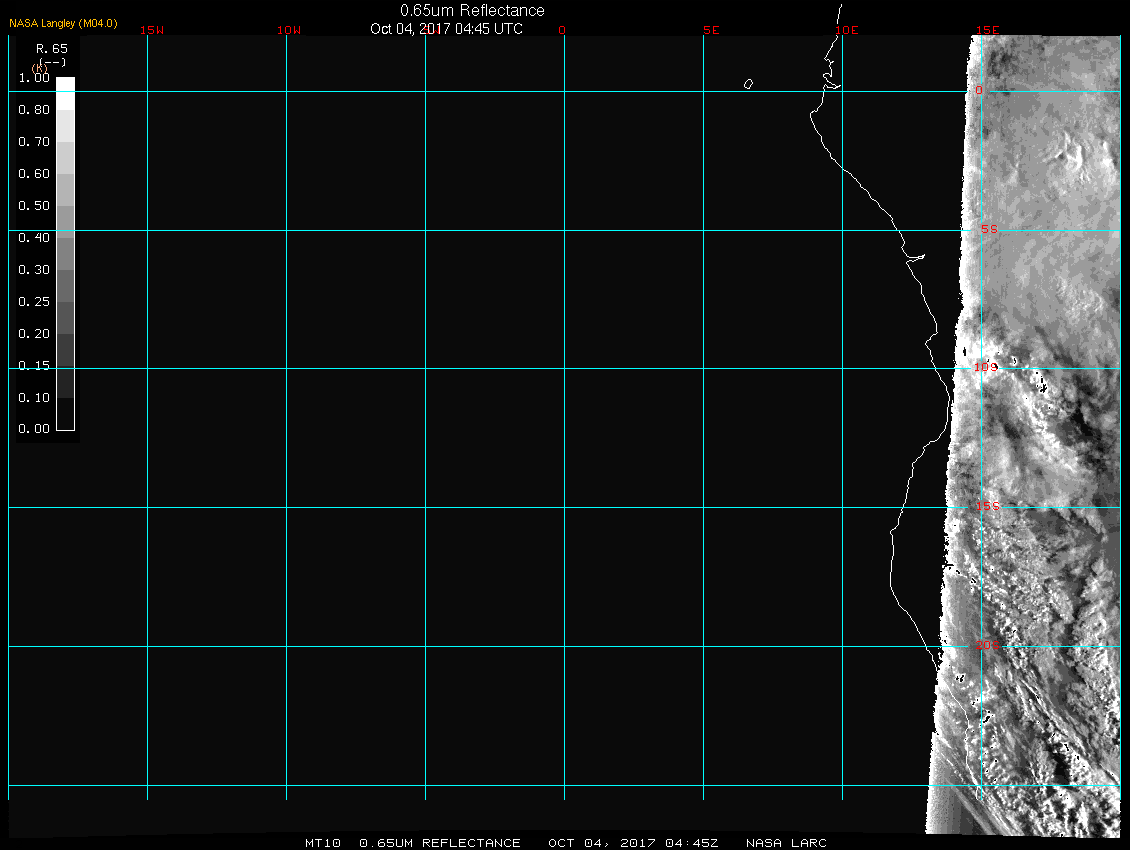Pick the darkest 0.00 swatch on the colorbar
The image size is (1130, 850).
[65, 422]
